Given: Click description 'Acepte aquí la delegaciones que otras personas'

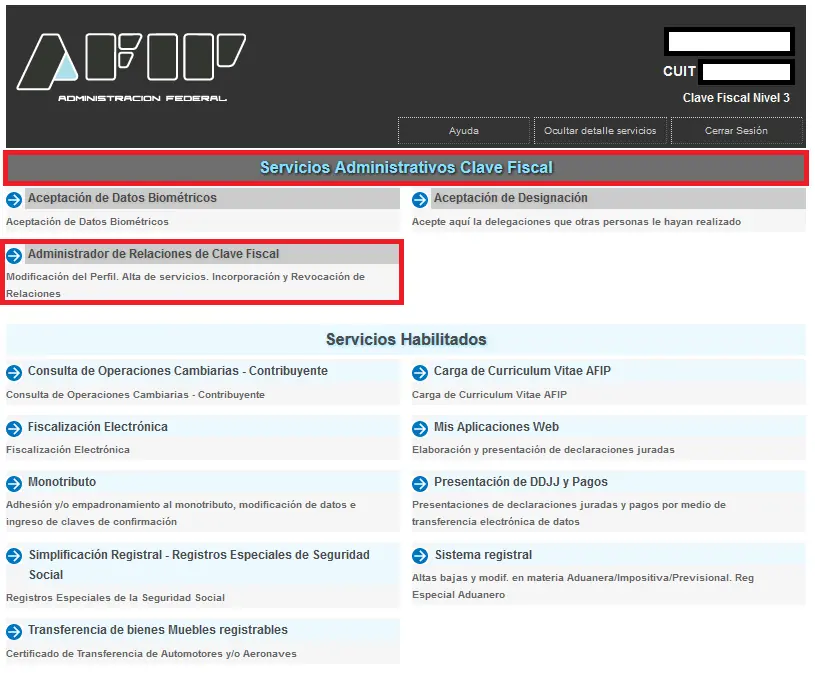Looking at the screenshot, I should [x=576, y=221].
